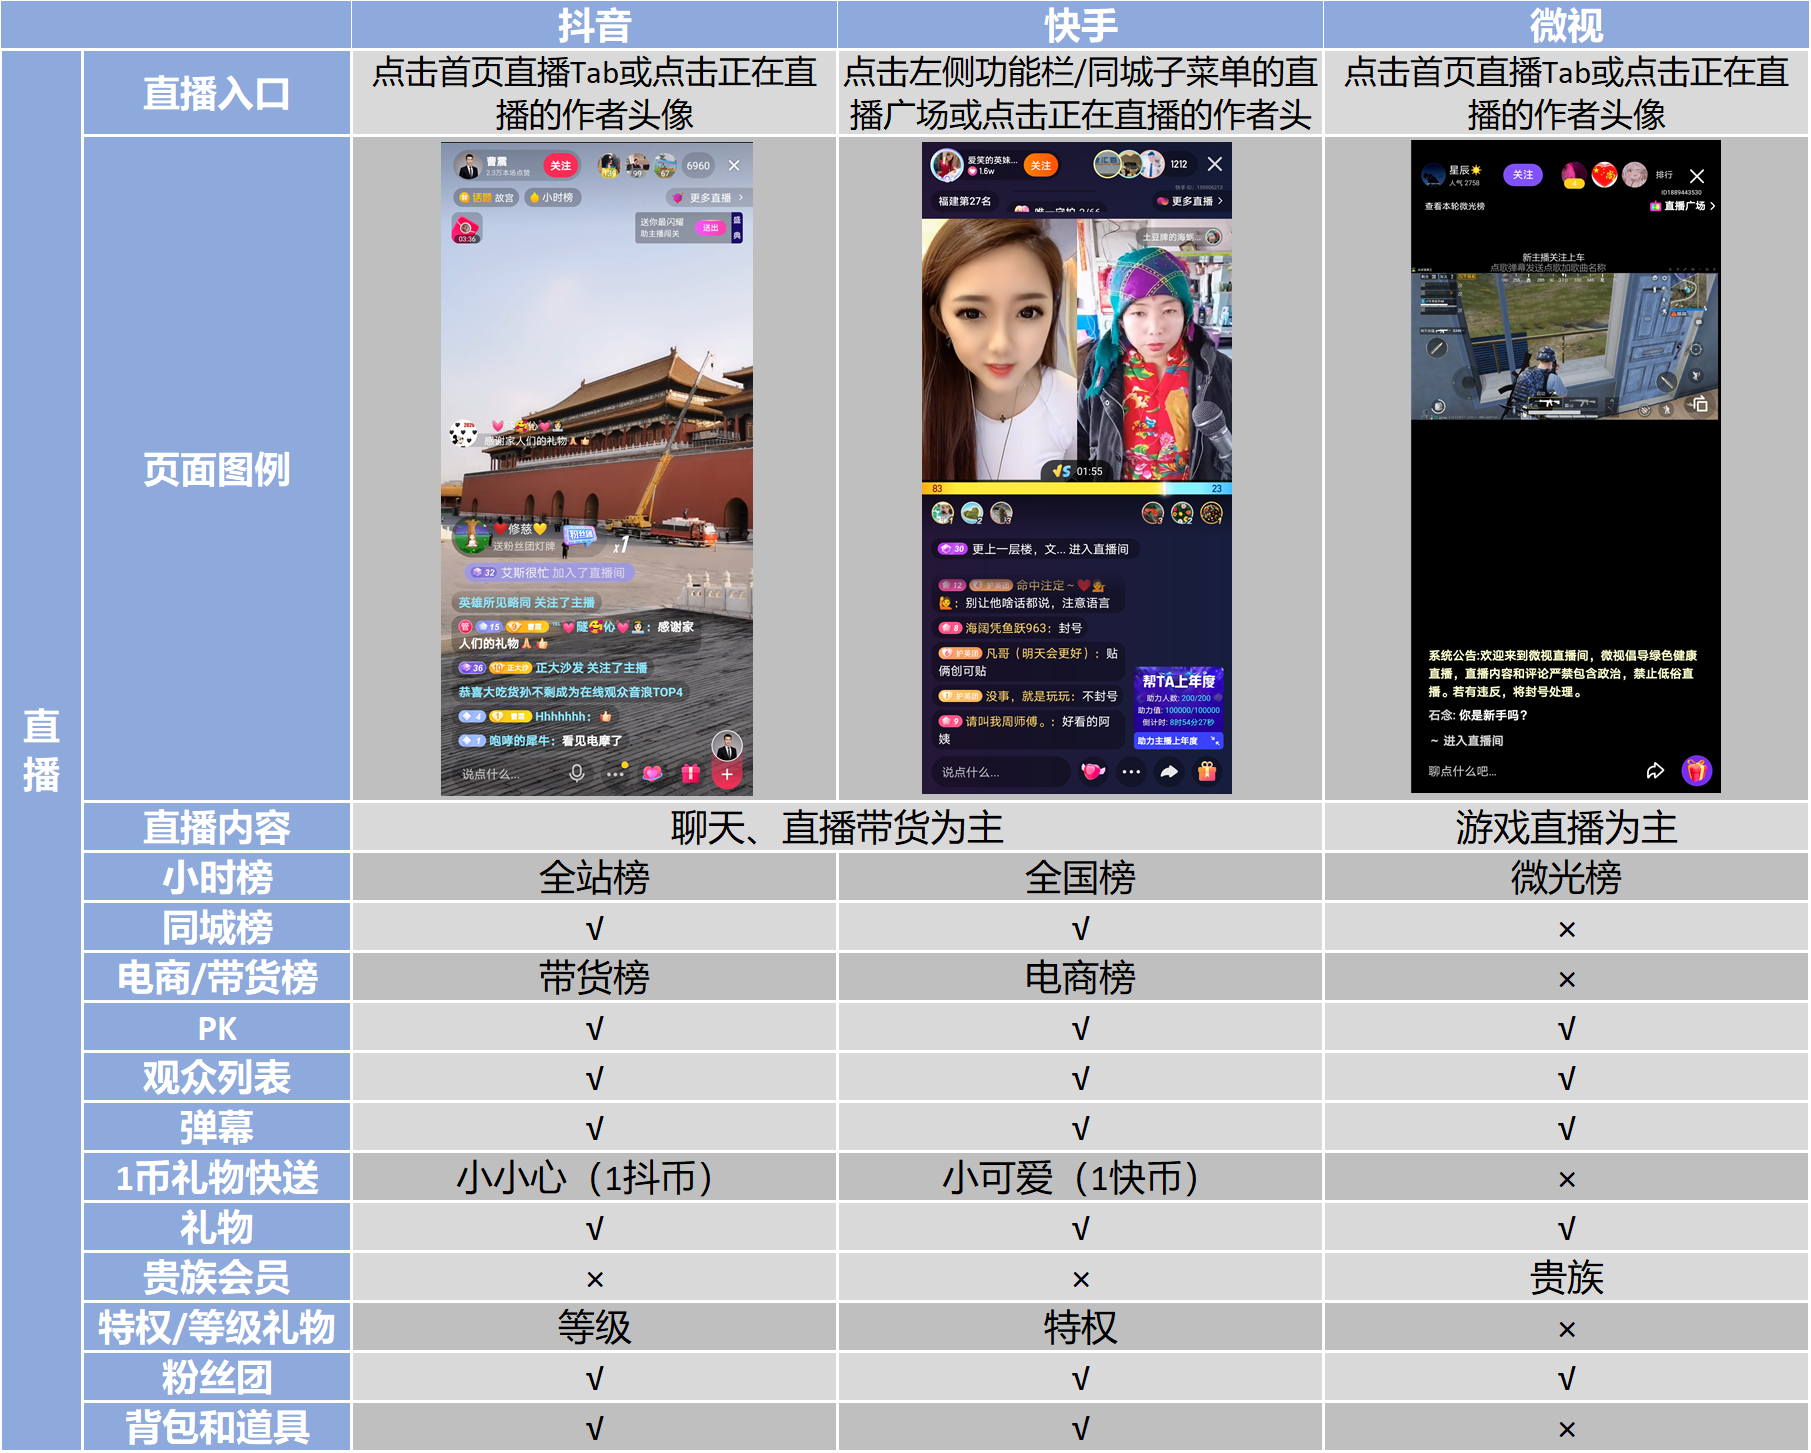Open three-dot more options in Kuaishou
Viewport: 1811px width, 1453px height.
click(x=1131, y=771)
